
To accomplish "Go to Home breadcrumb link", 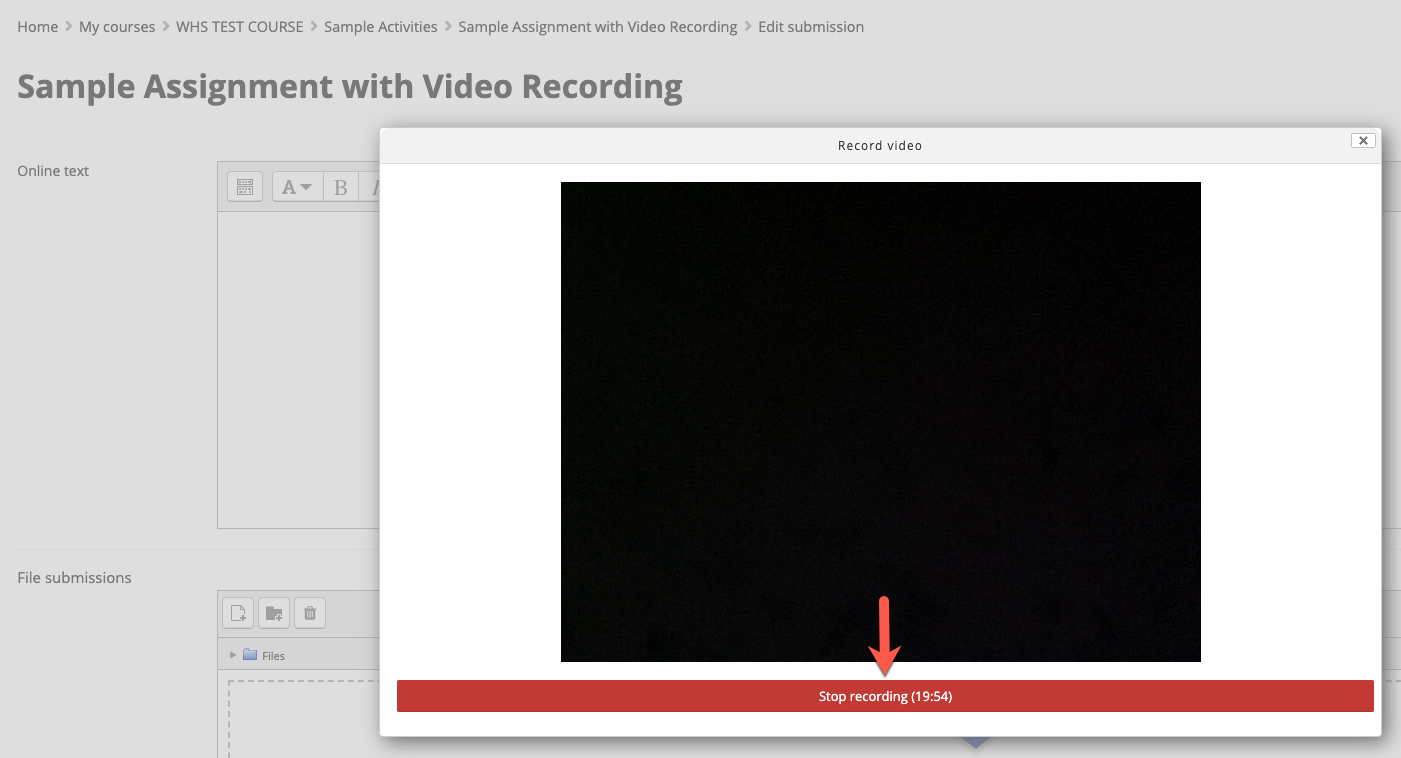I will click(x=38, y=27).
